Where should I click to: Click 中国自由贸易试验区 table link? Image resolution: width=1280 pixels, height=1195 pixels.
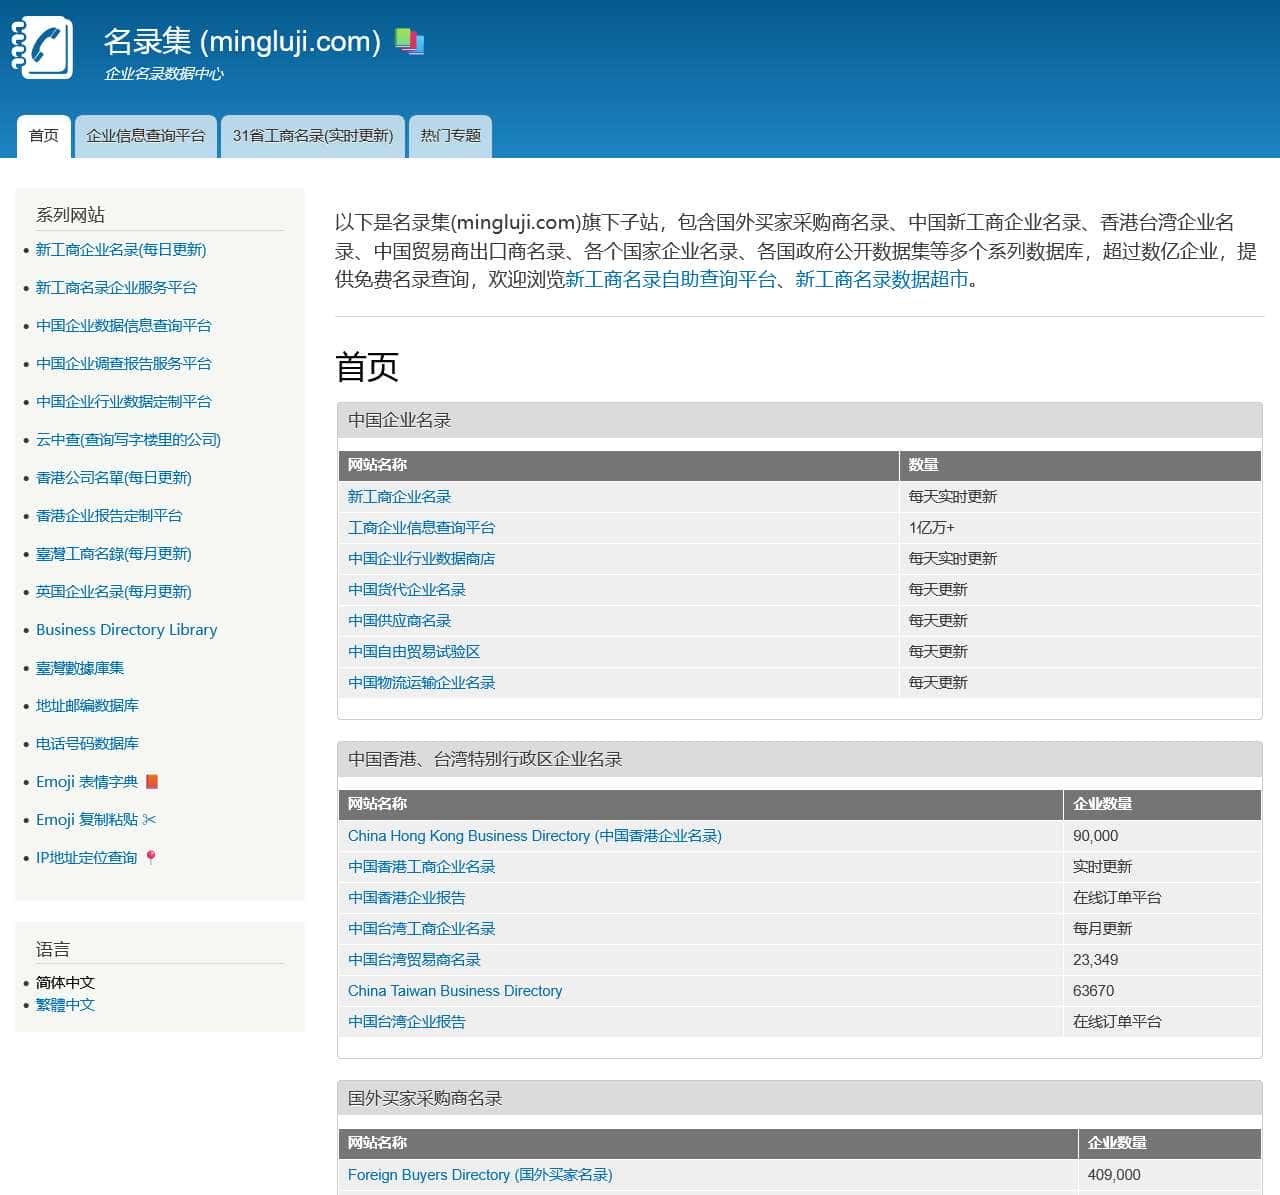pos(414,652)
